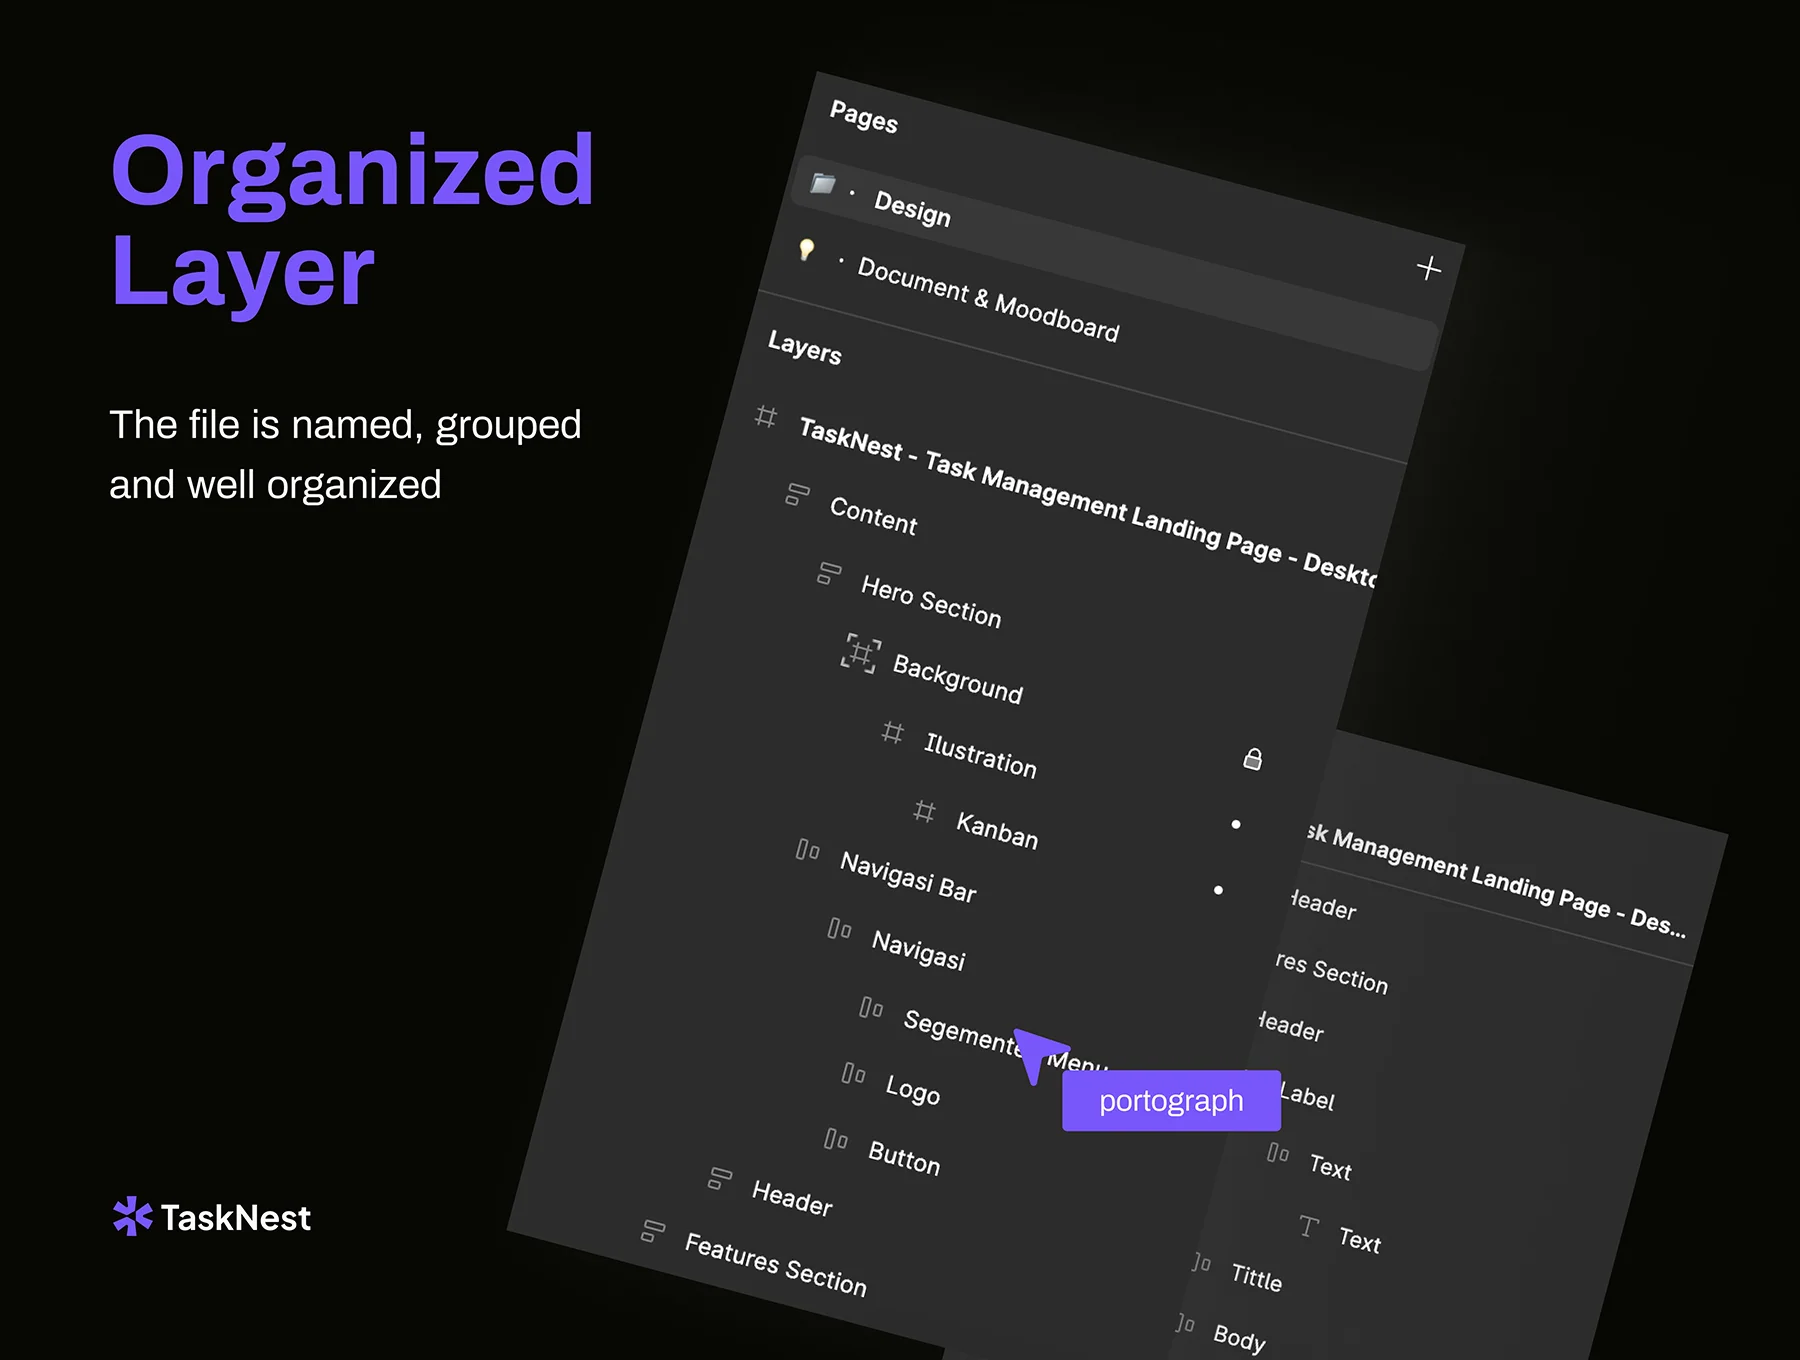Click the frame icon beside TaskNest layer
1800x1360 pixels.
[x=766, y=416]
